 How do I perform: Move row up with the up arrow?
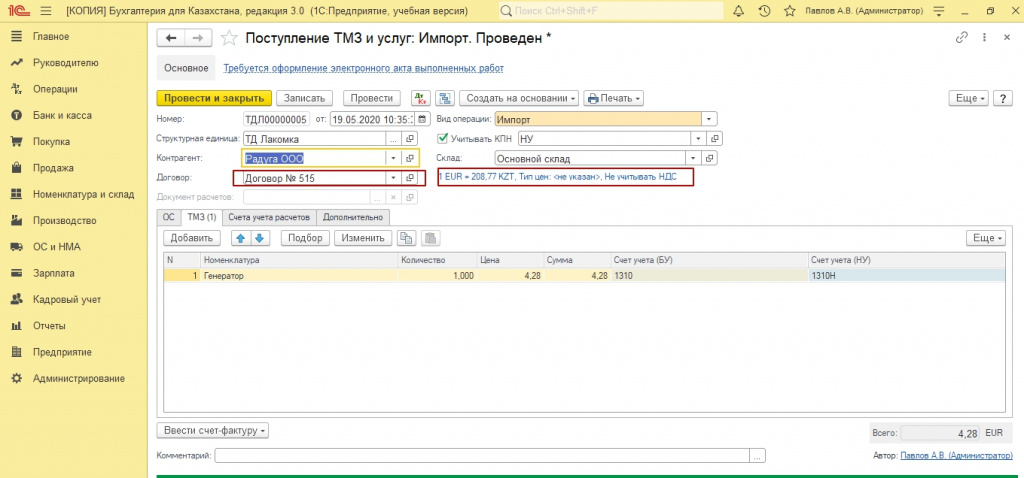(241, 238)
